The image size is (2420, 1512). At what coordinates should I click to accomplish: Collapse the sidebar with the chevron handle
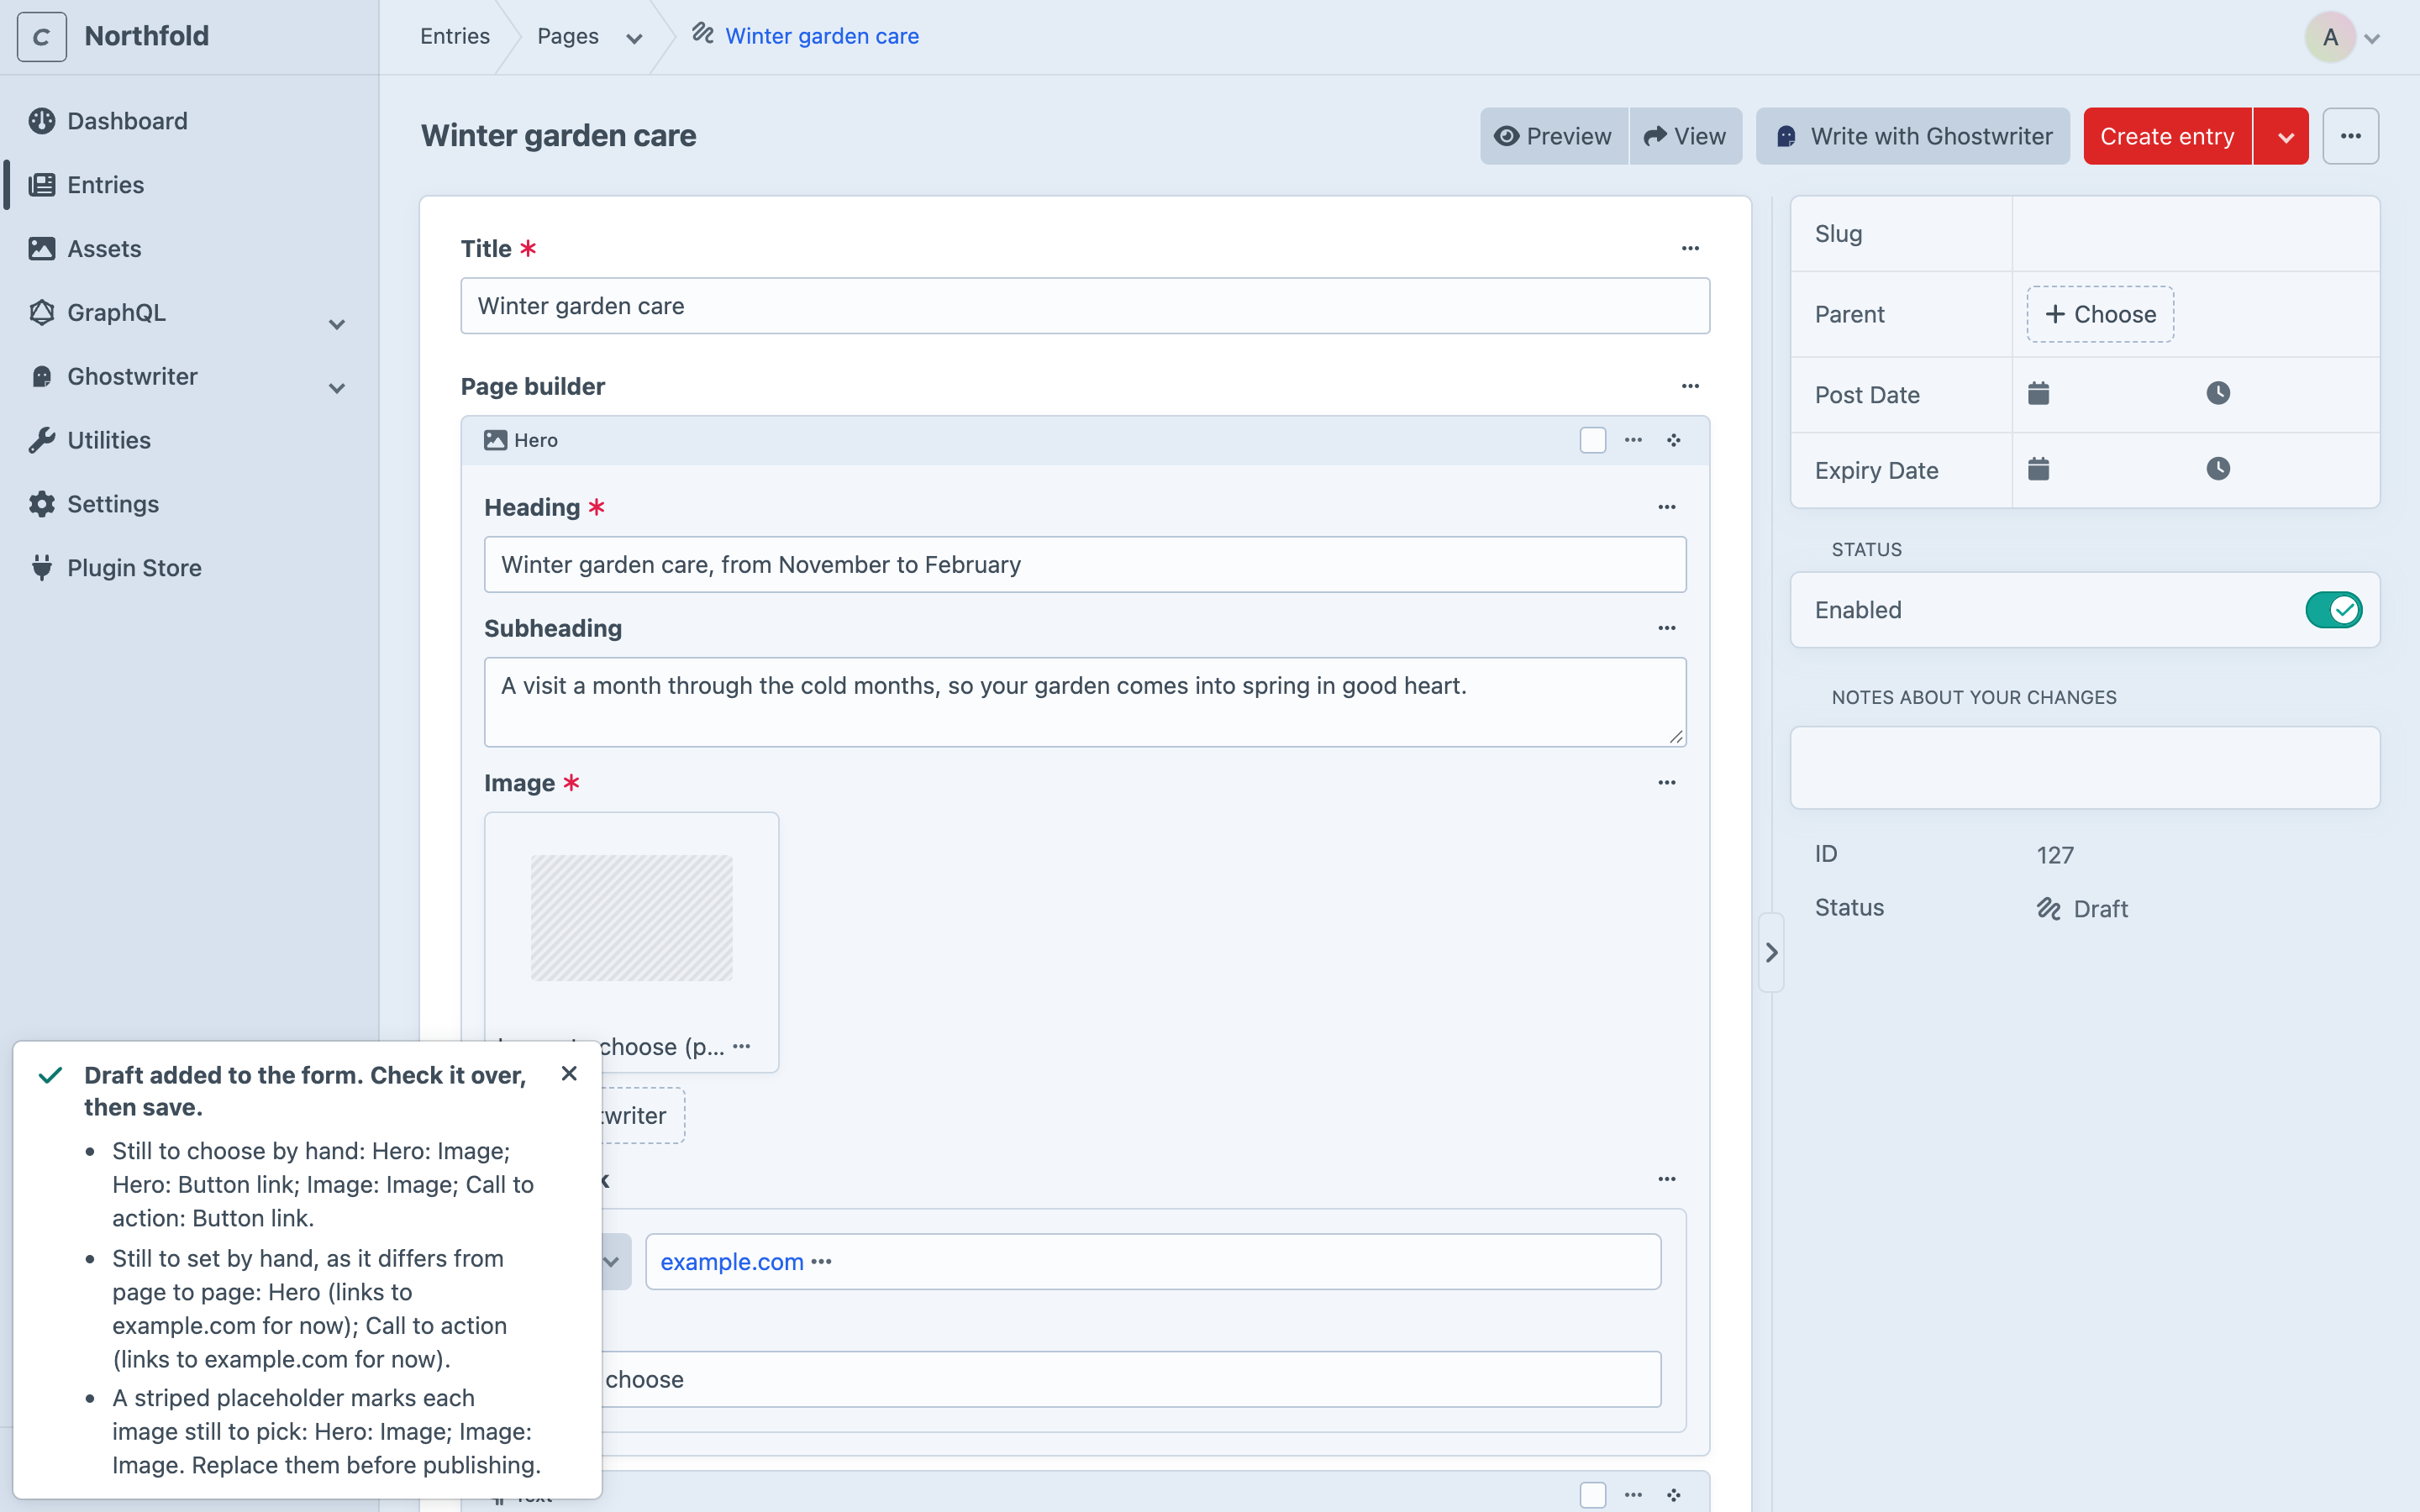pyautogui.click(x=1771, y=952)
